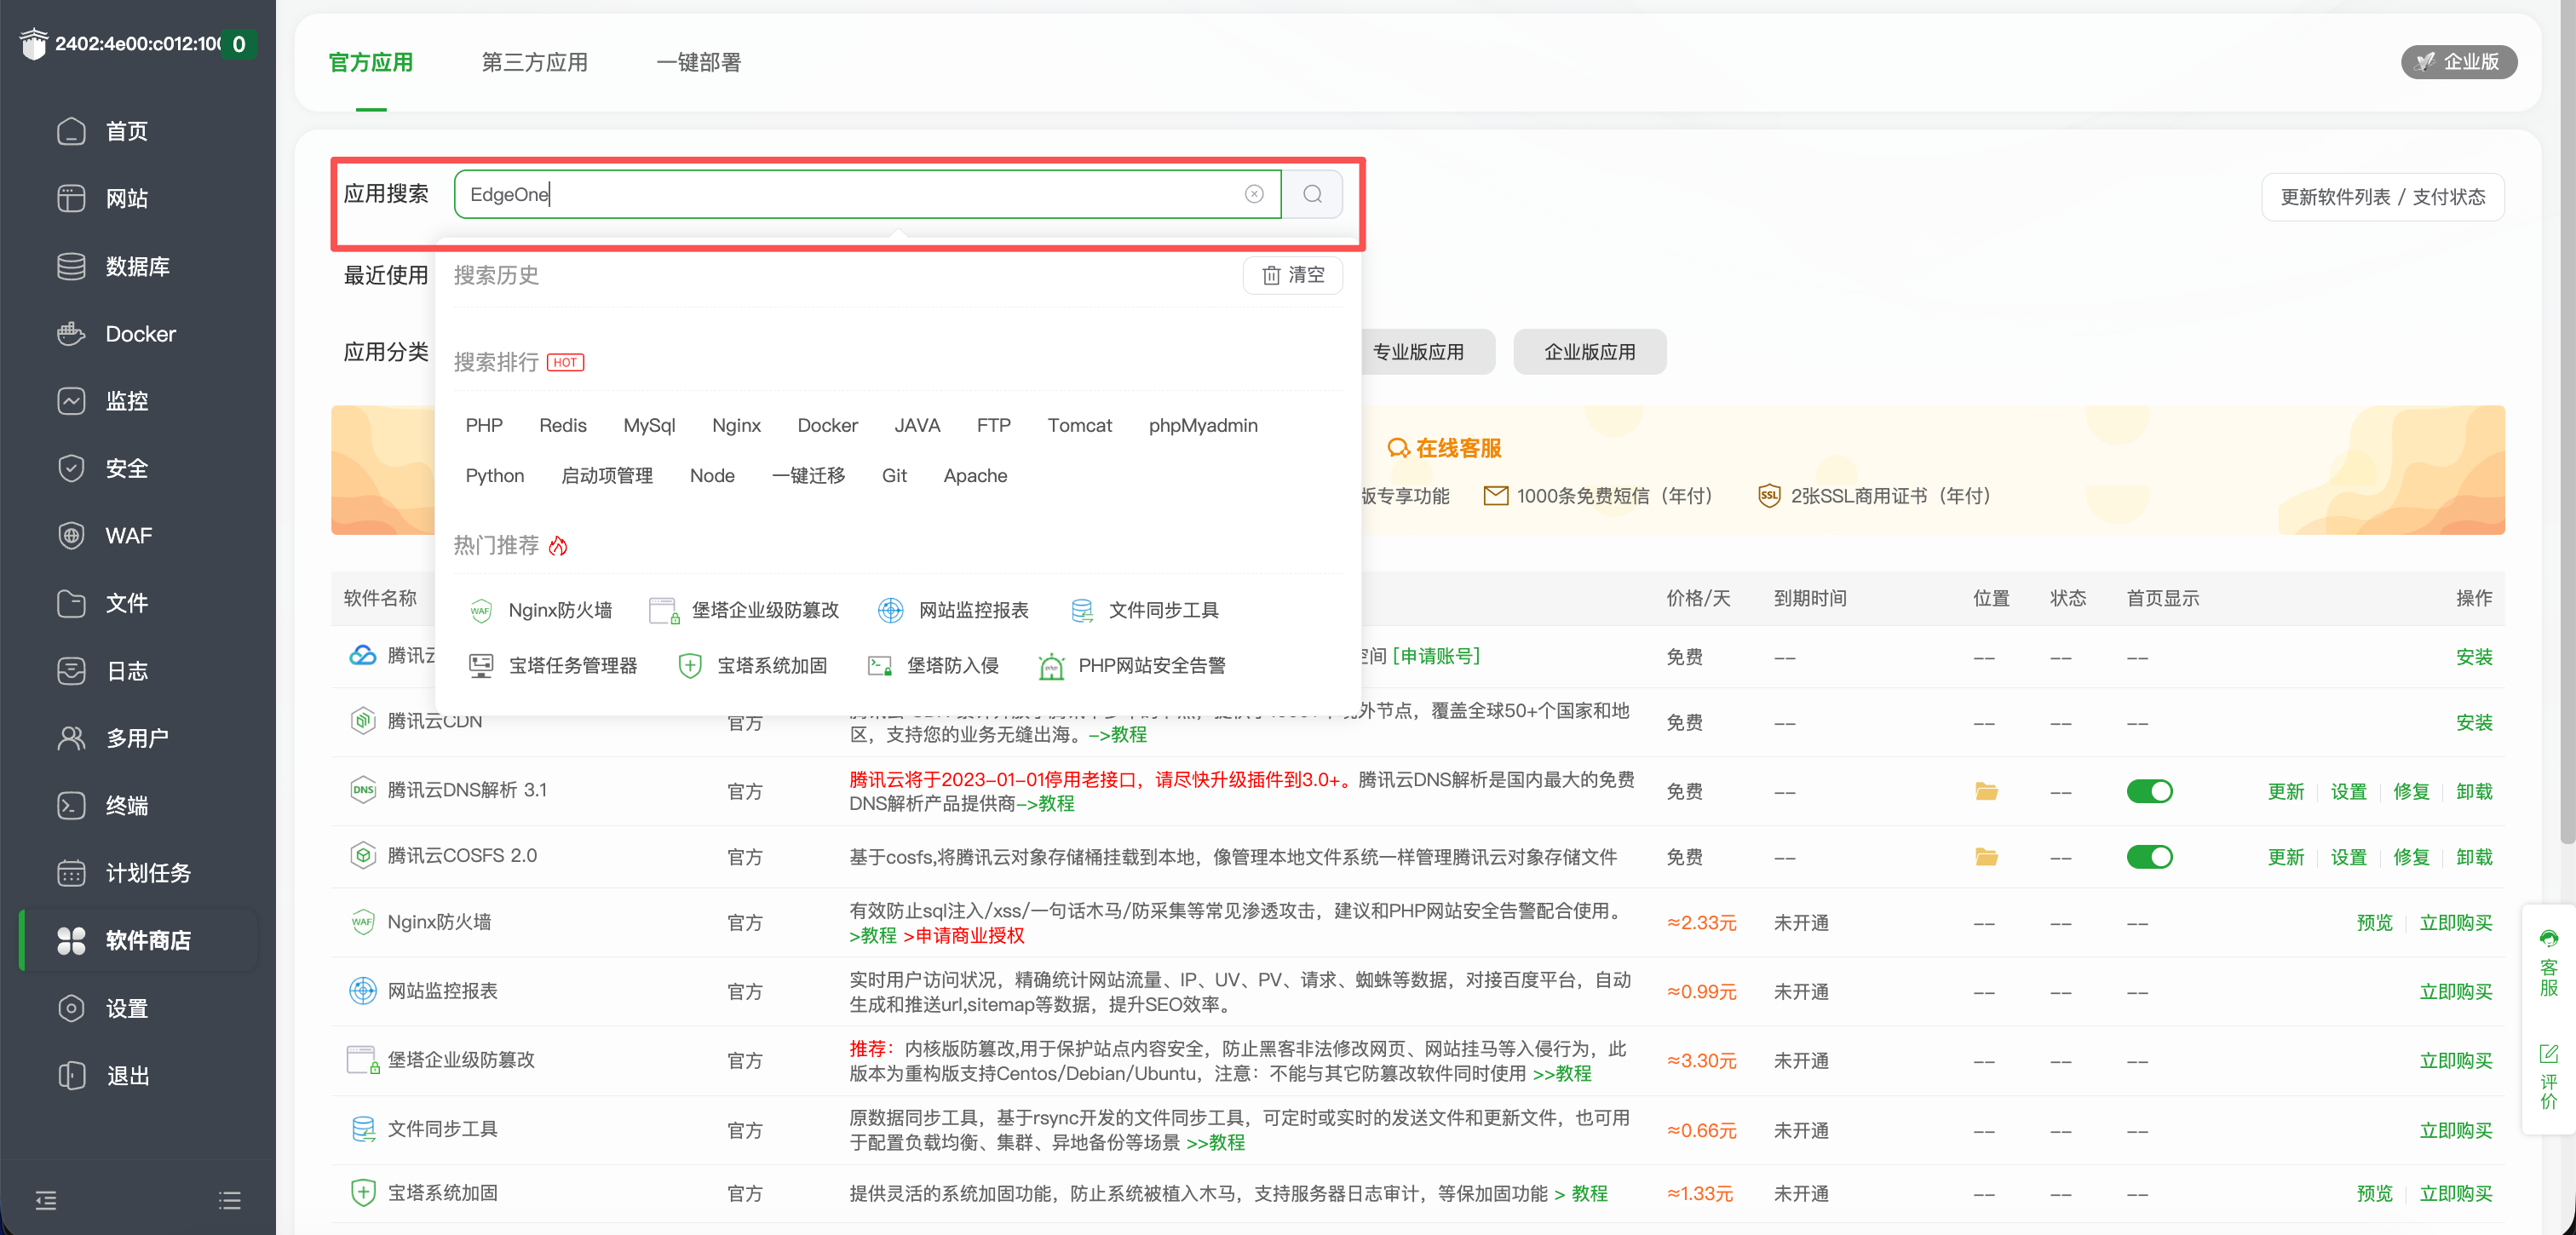Screen dimensions: 2576x1235
Task: Switch to 第三方应用 tab
Action: point(534,62)
